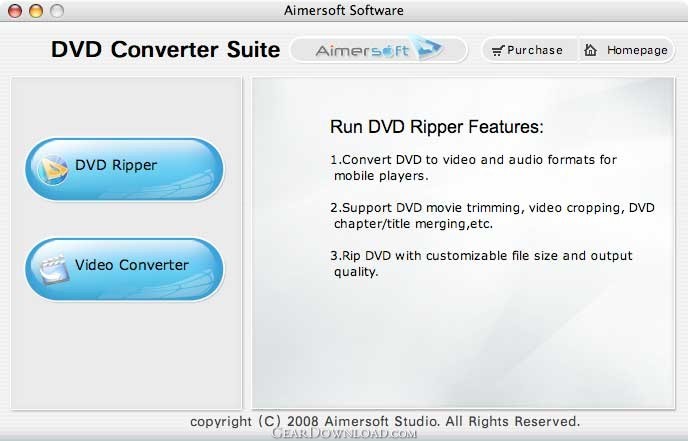Click the gray zoom window button
This screenshot has width=688, height=441.
click(57, 11)
